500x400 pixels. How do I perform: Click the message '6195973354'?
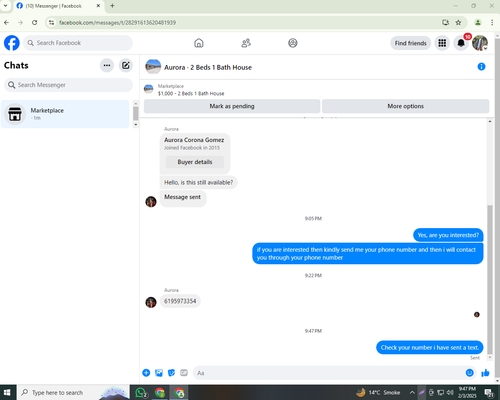180,301
